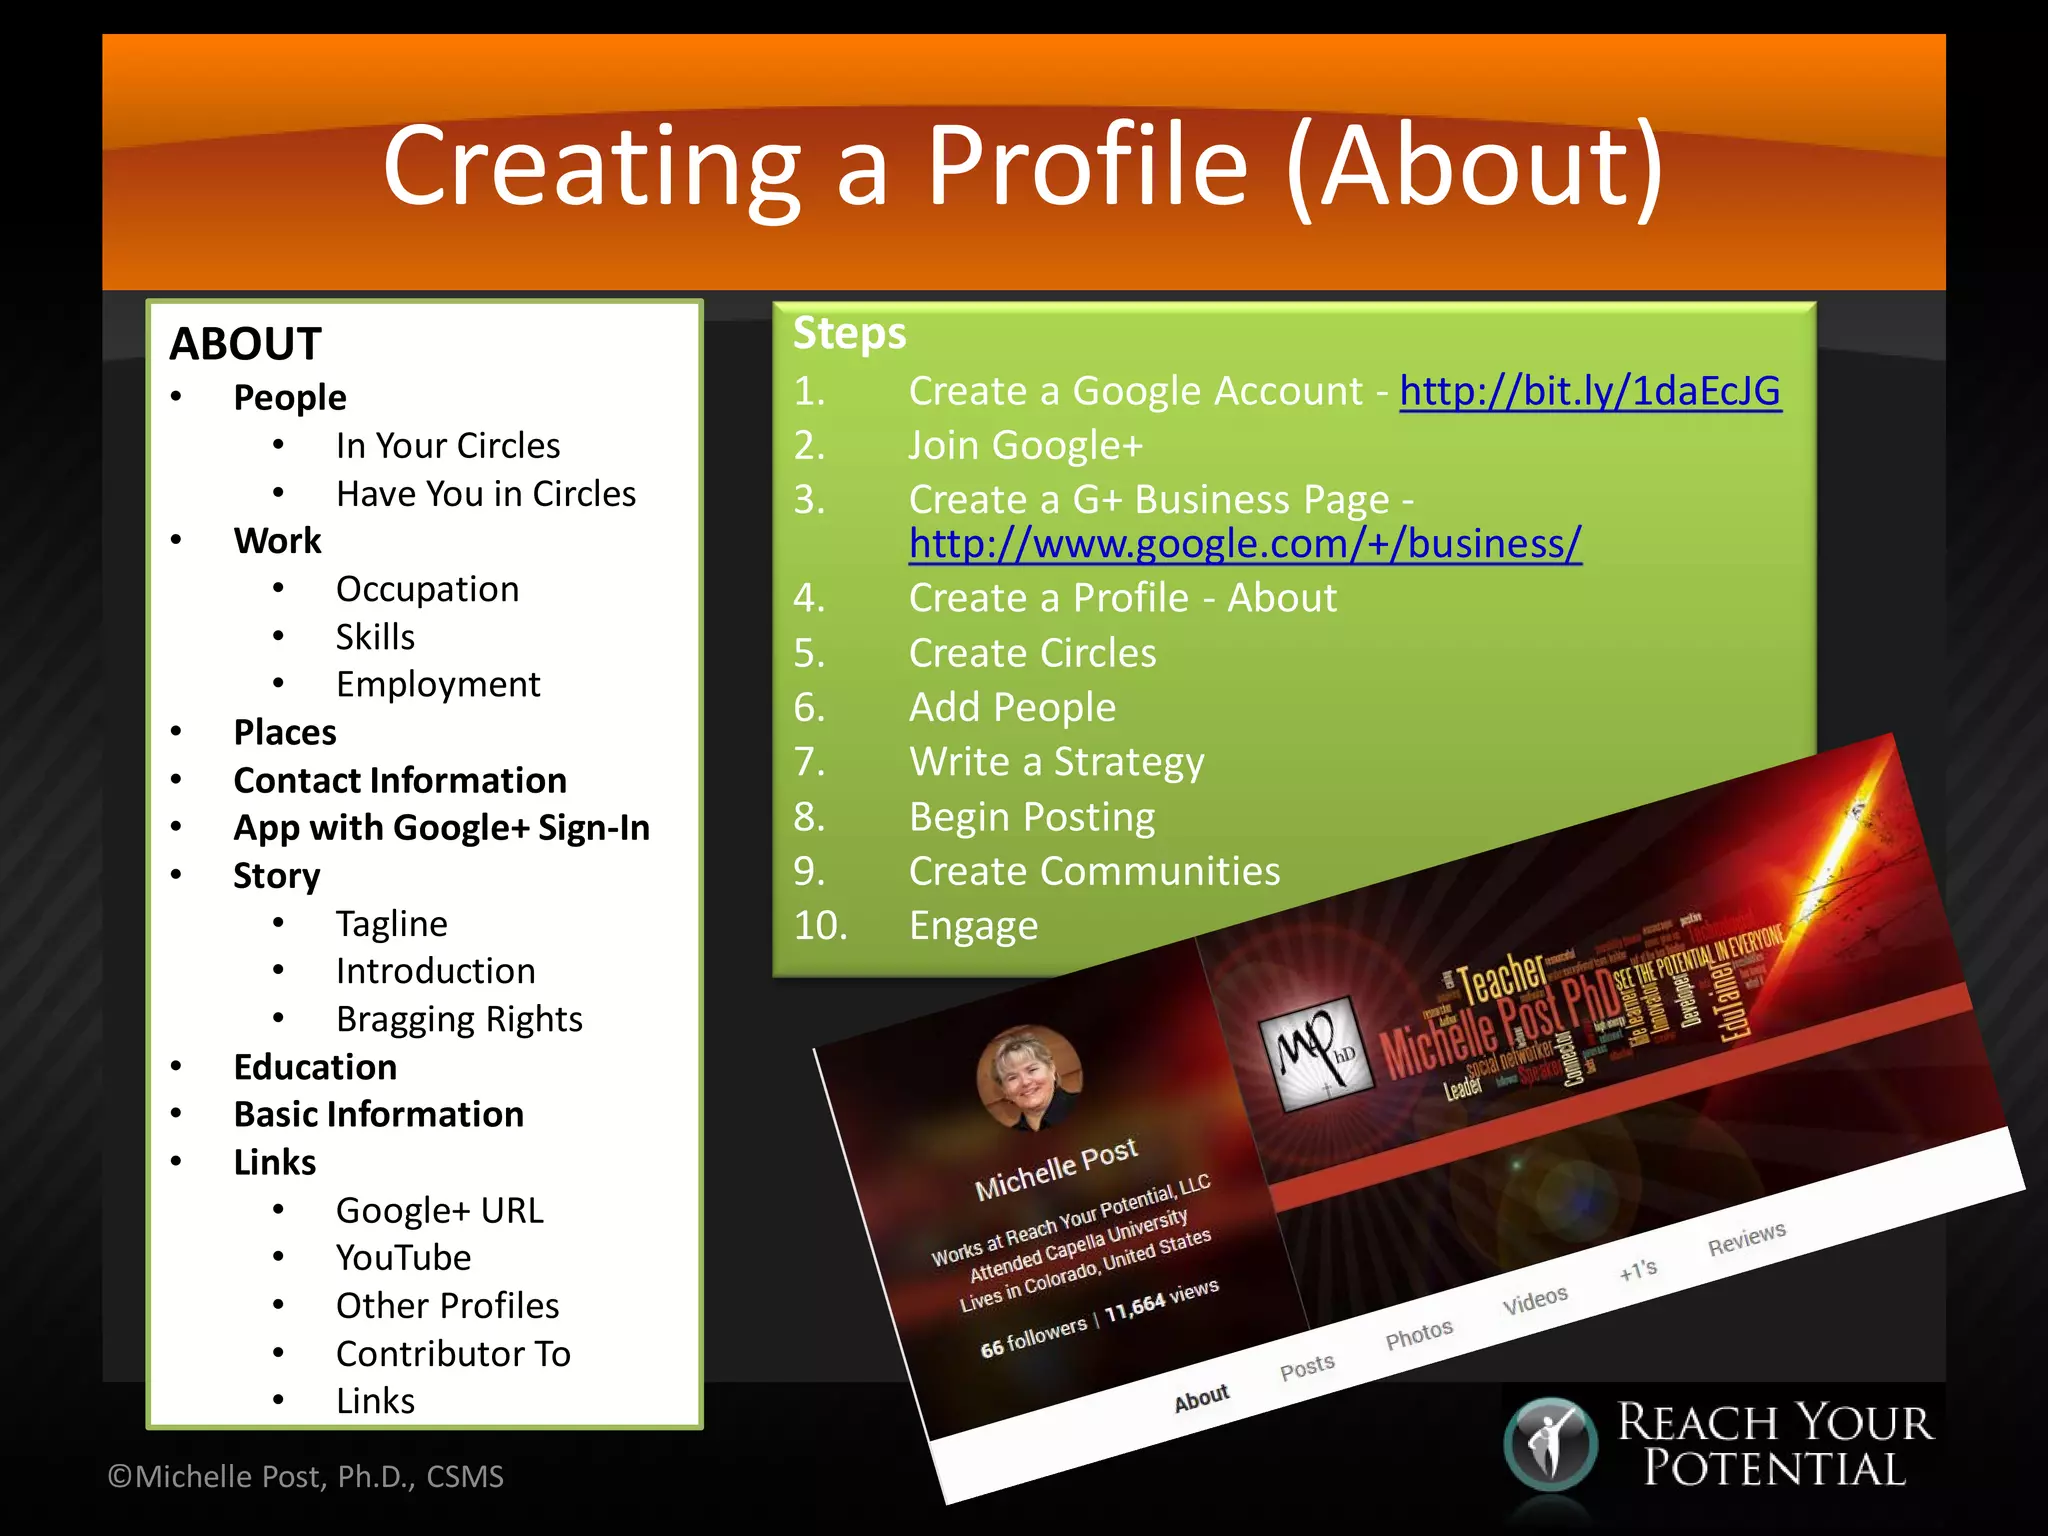2048x1536 pixels.
Task: Click the 'Employment' sub-item
Action: click(438, 684)
